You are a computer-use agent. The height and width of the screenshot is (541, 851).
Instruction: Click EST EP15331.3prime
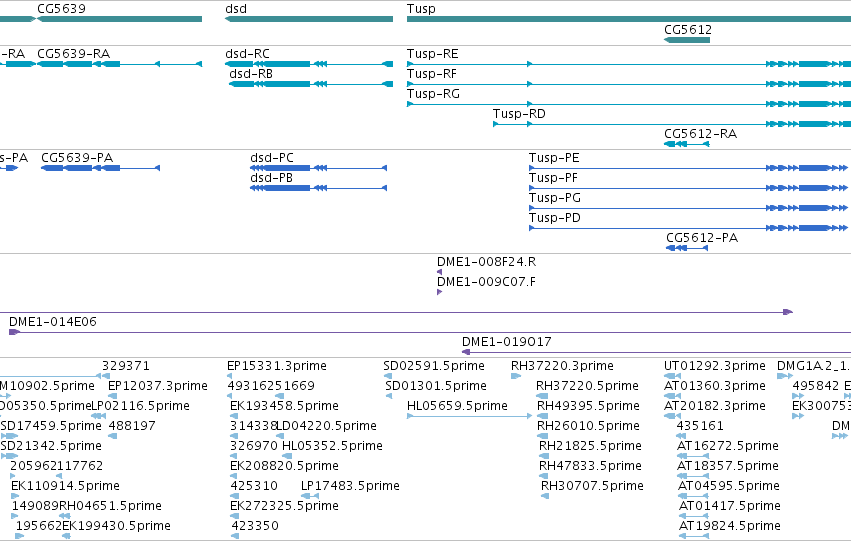(277, 366)
